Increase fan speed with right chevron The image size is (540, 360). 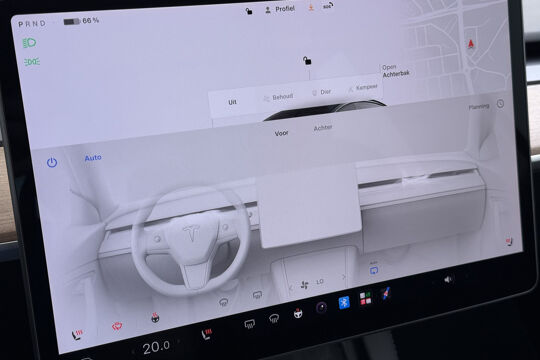[343, 277]
